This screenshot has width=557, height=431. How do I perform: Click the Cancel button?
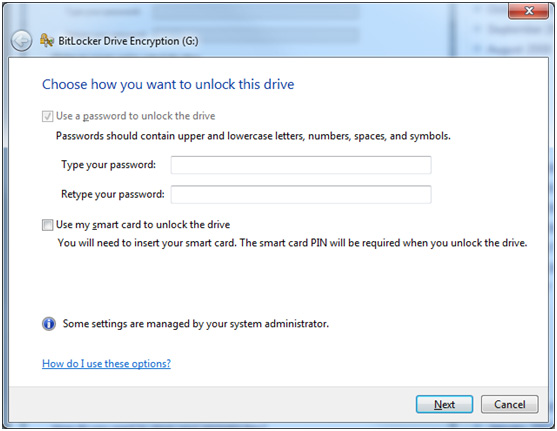(x=509, y=404)
